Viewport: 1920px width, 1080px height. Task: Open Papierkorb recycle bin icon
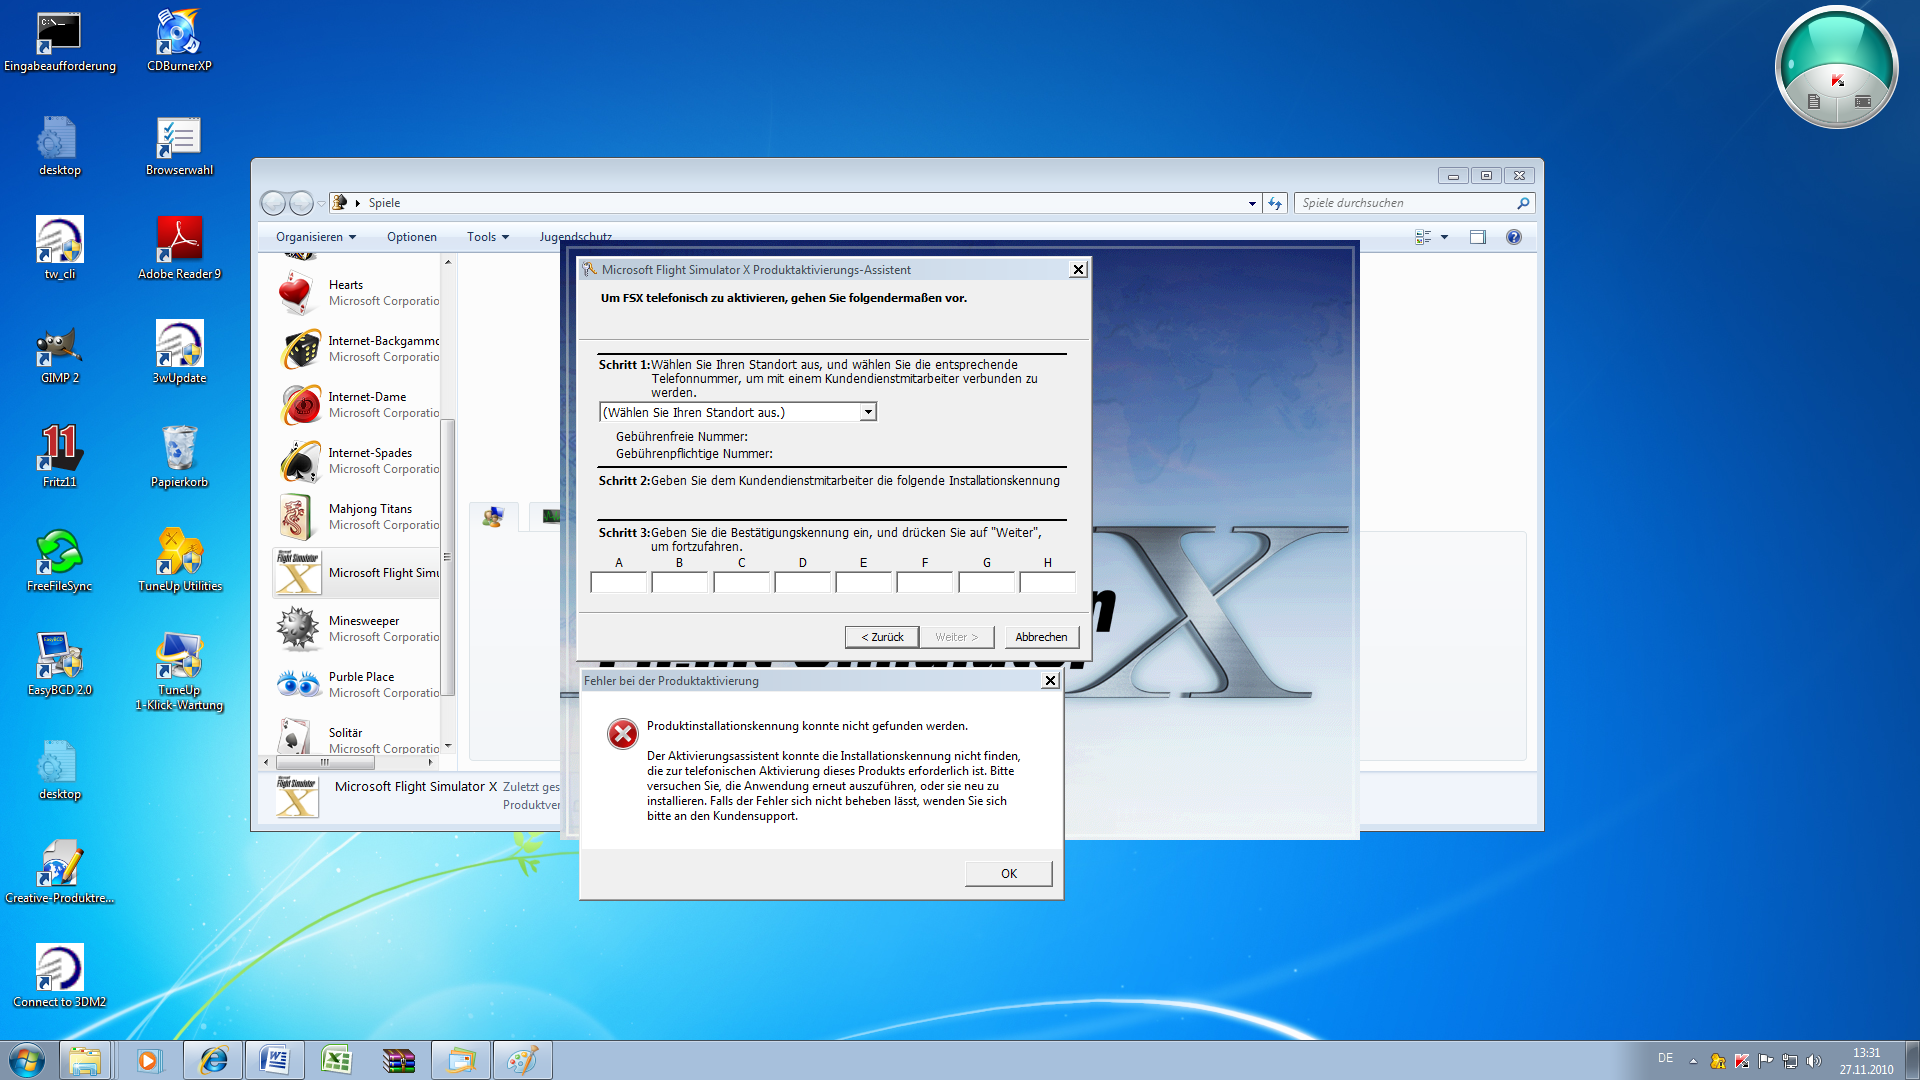[x=179, y=458]
